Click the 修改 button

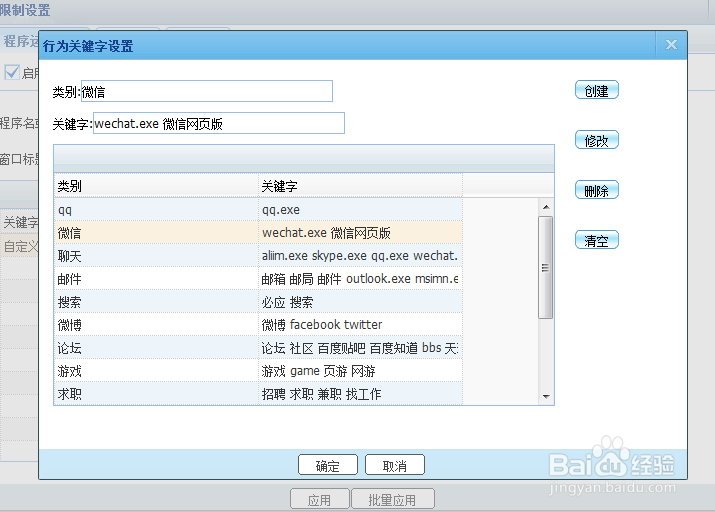[596, 140]
